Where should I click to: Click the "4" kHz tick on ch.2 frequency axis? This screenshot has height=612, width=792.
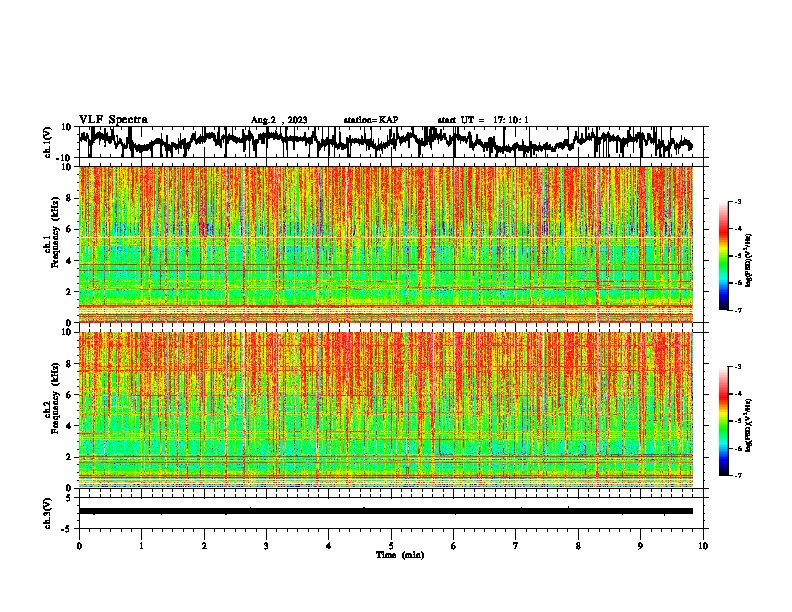tap(71, 426)
